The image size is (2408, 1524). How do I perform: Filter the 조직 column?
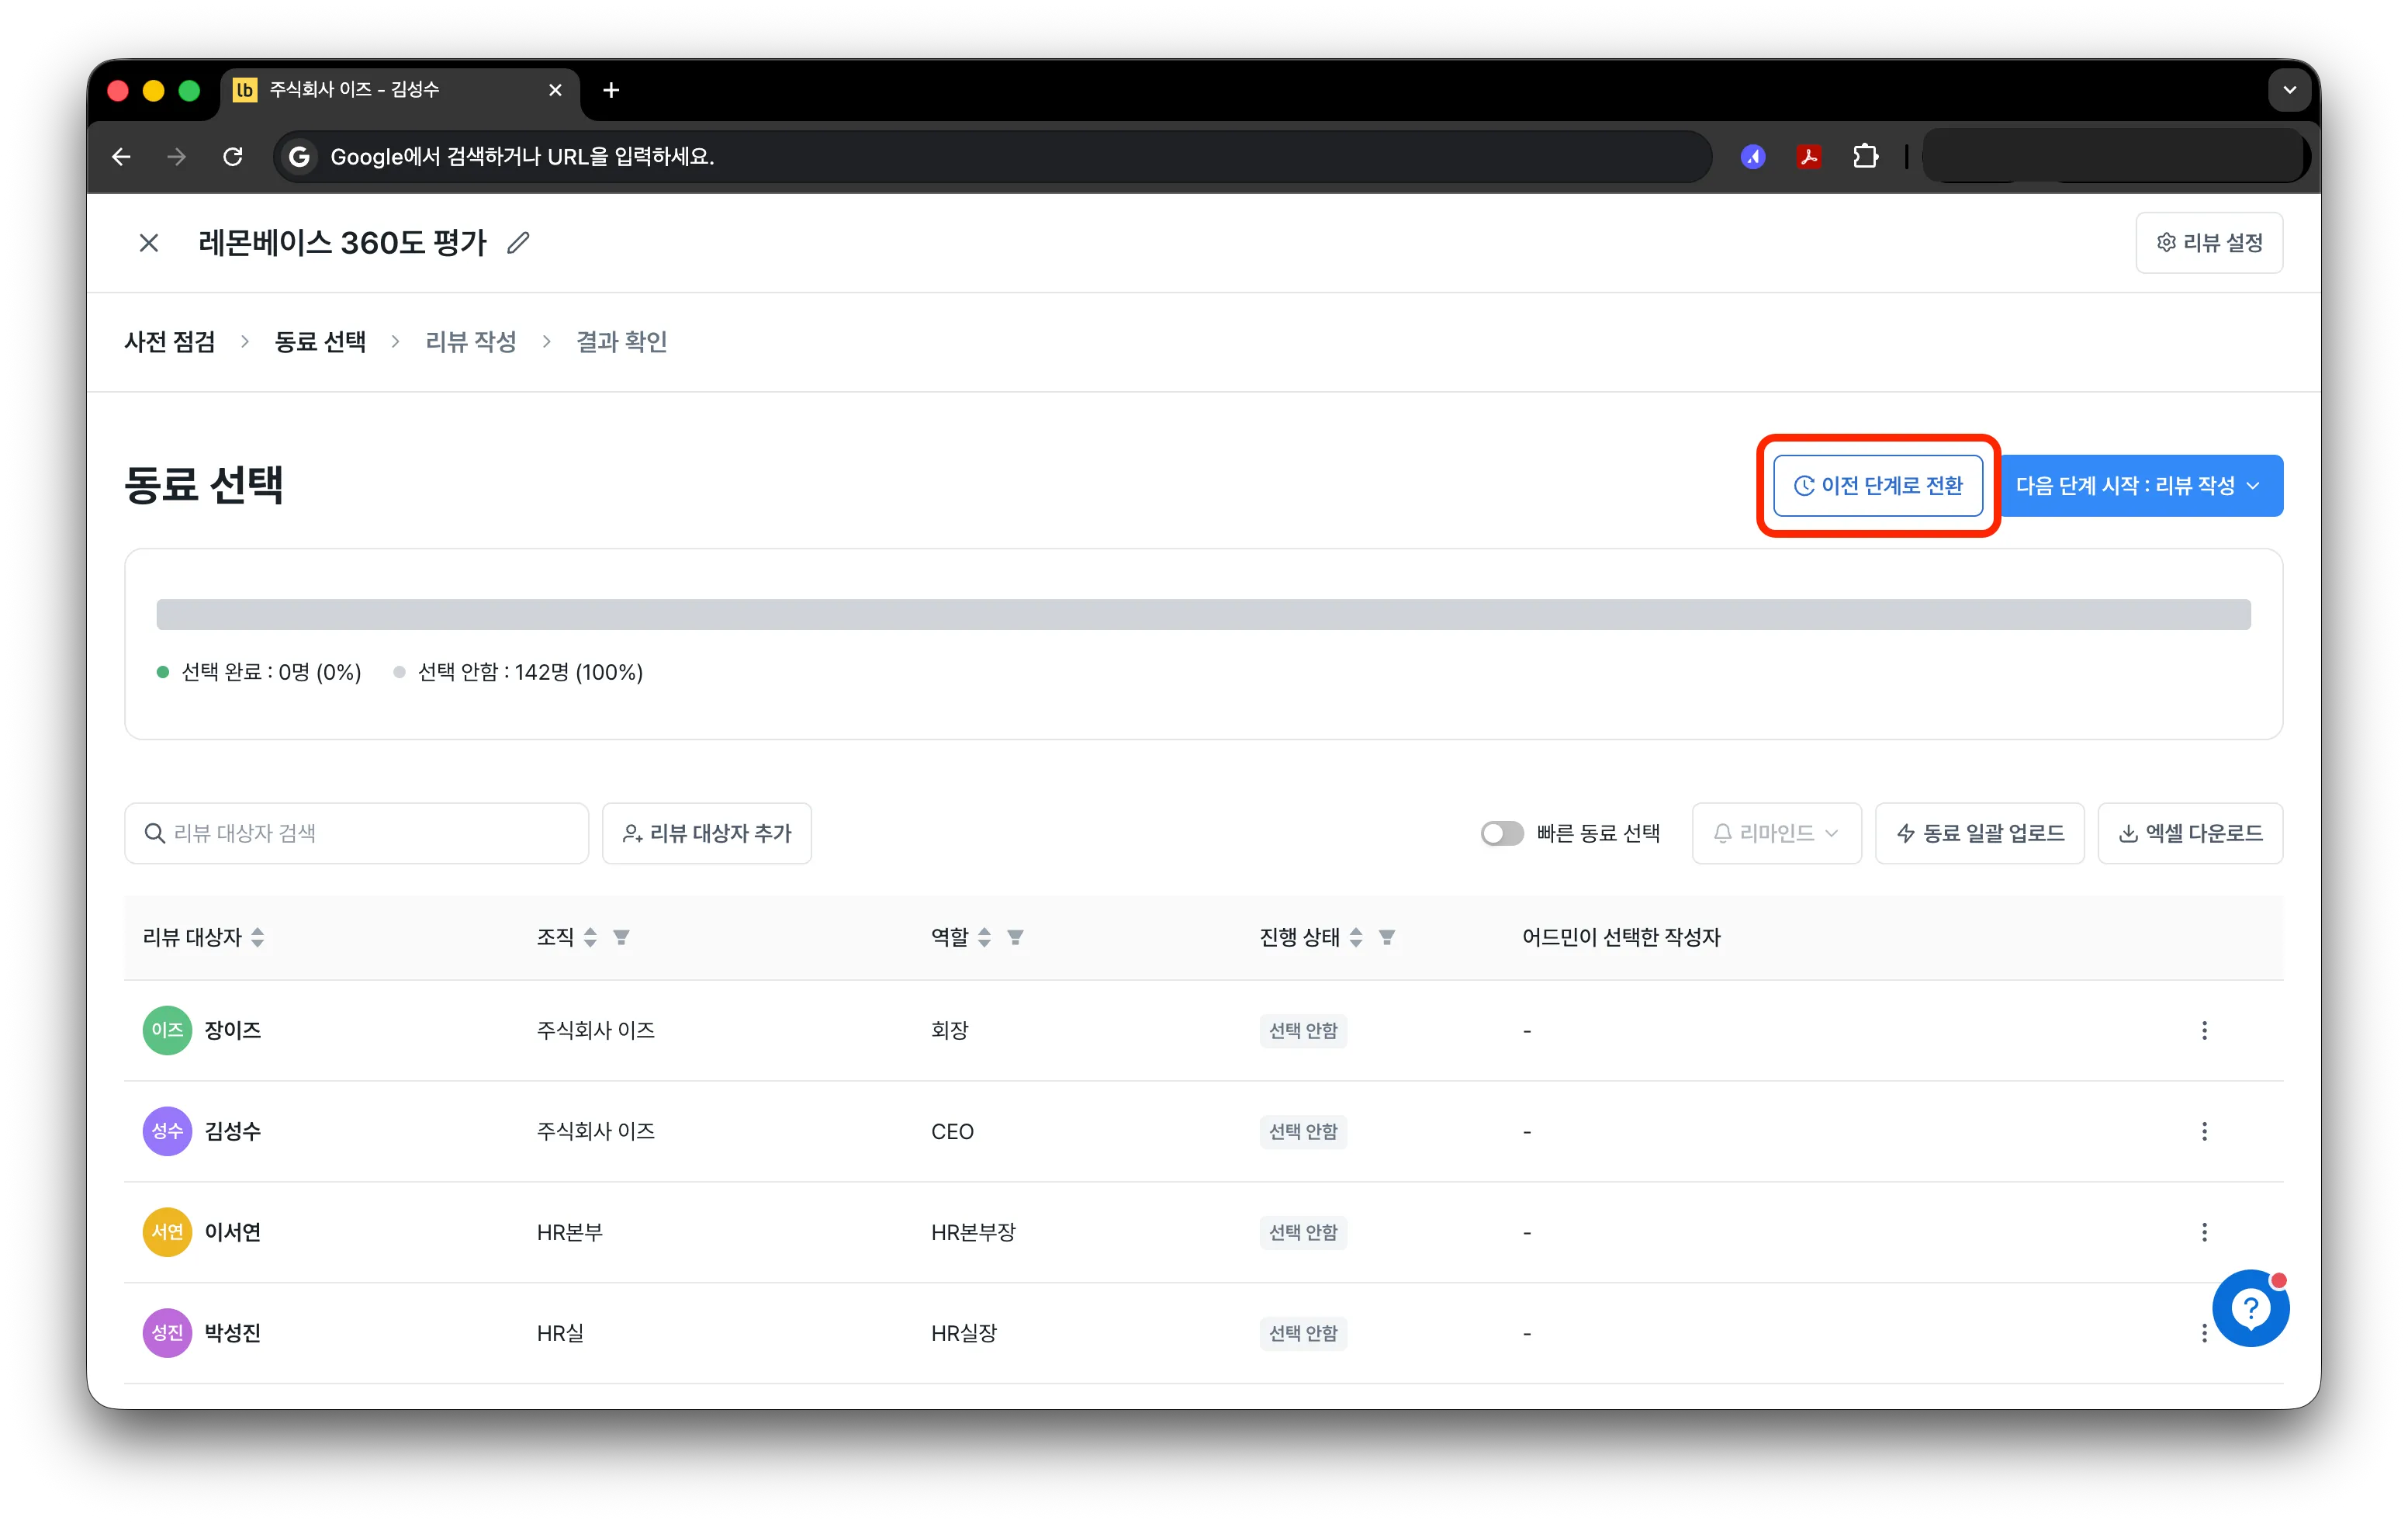(x=621, y=938)
